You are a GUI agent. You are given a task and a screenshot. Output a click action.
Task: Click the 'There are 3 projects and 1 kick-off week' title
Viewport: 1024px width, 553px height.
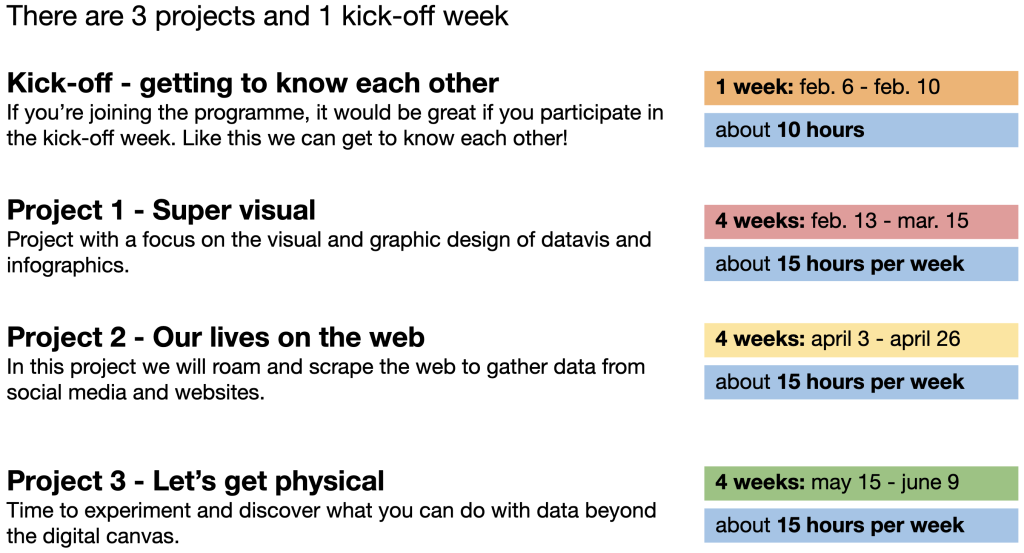point(257,16)
